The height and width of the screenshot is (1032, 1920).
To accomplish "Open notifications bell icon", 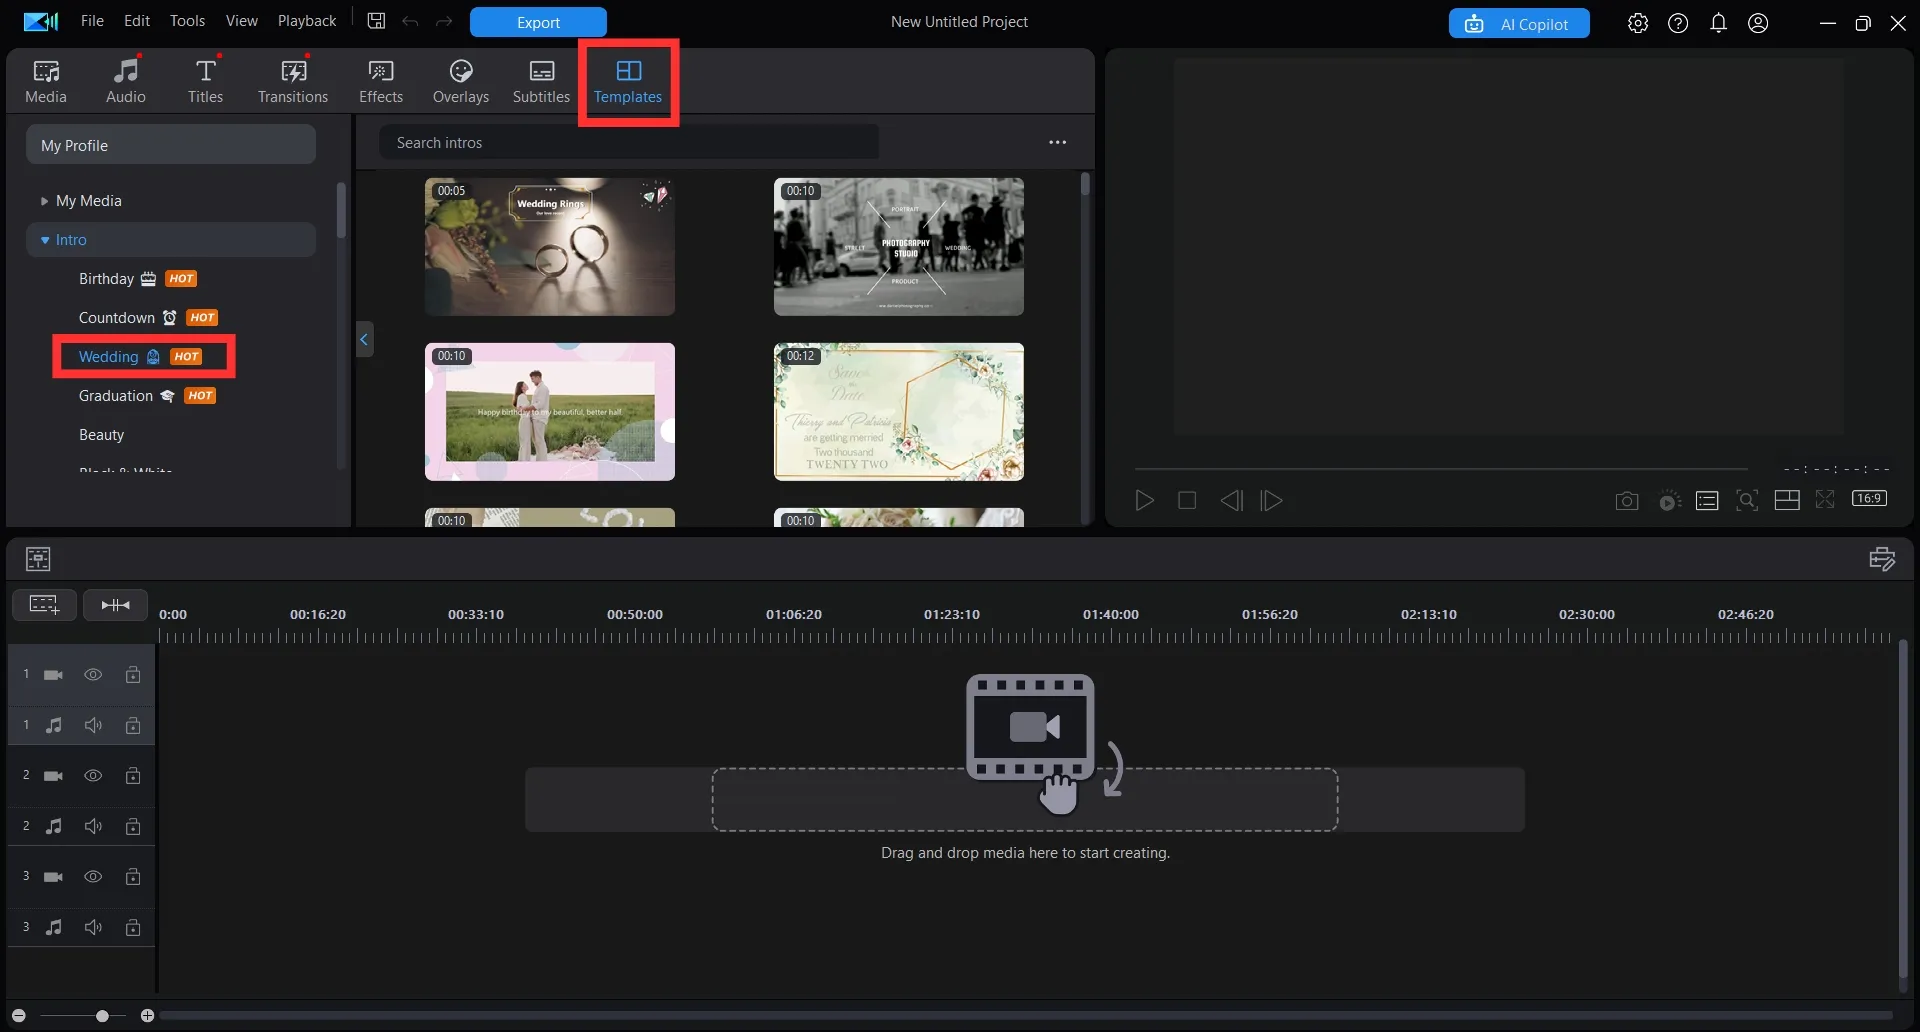I will pyautogui.click(x=1718, y=23).
